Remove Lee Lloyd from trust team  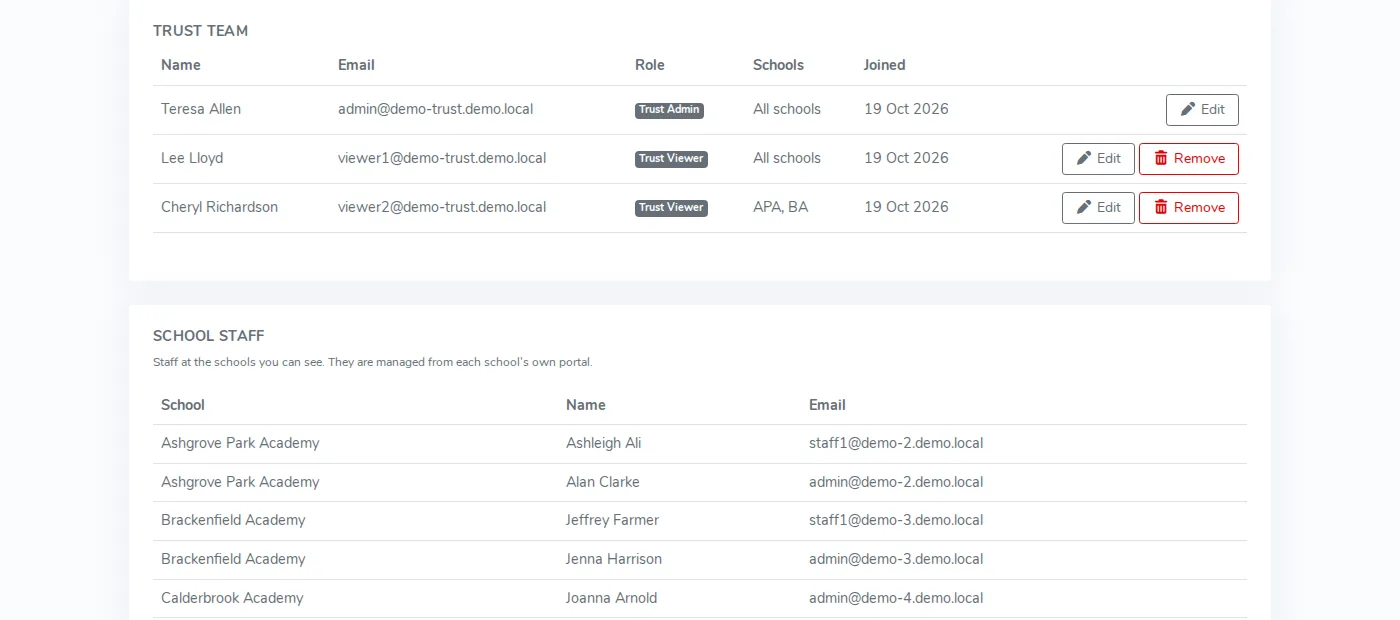[1189, 159]
